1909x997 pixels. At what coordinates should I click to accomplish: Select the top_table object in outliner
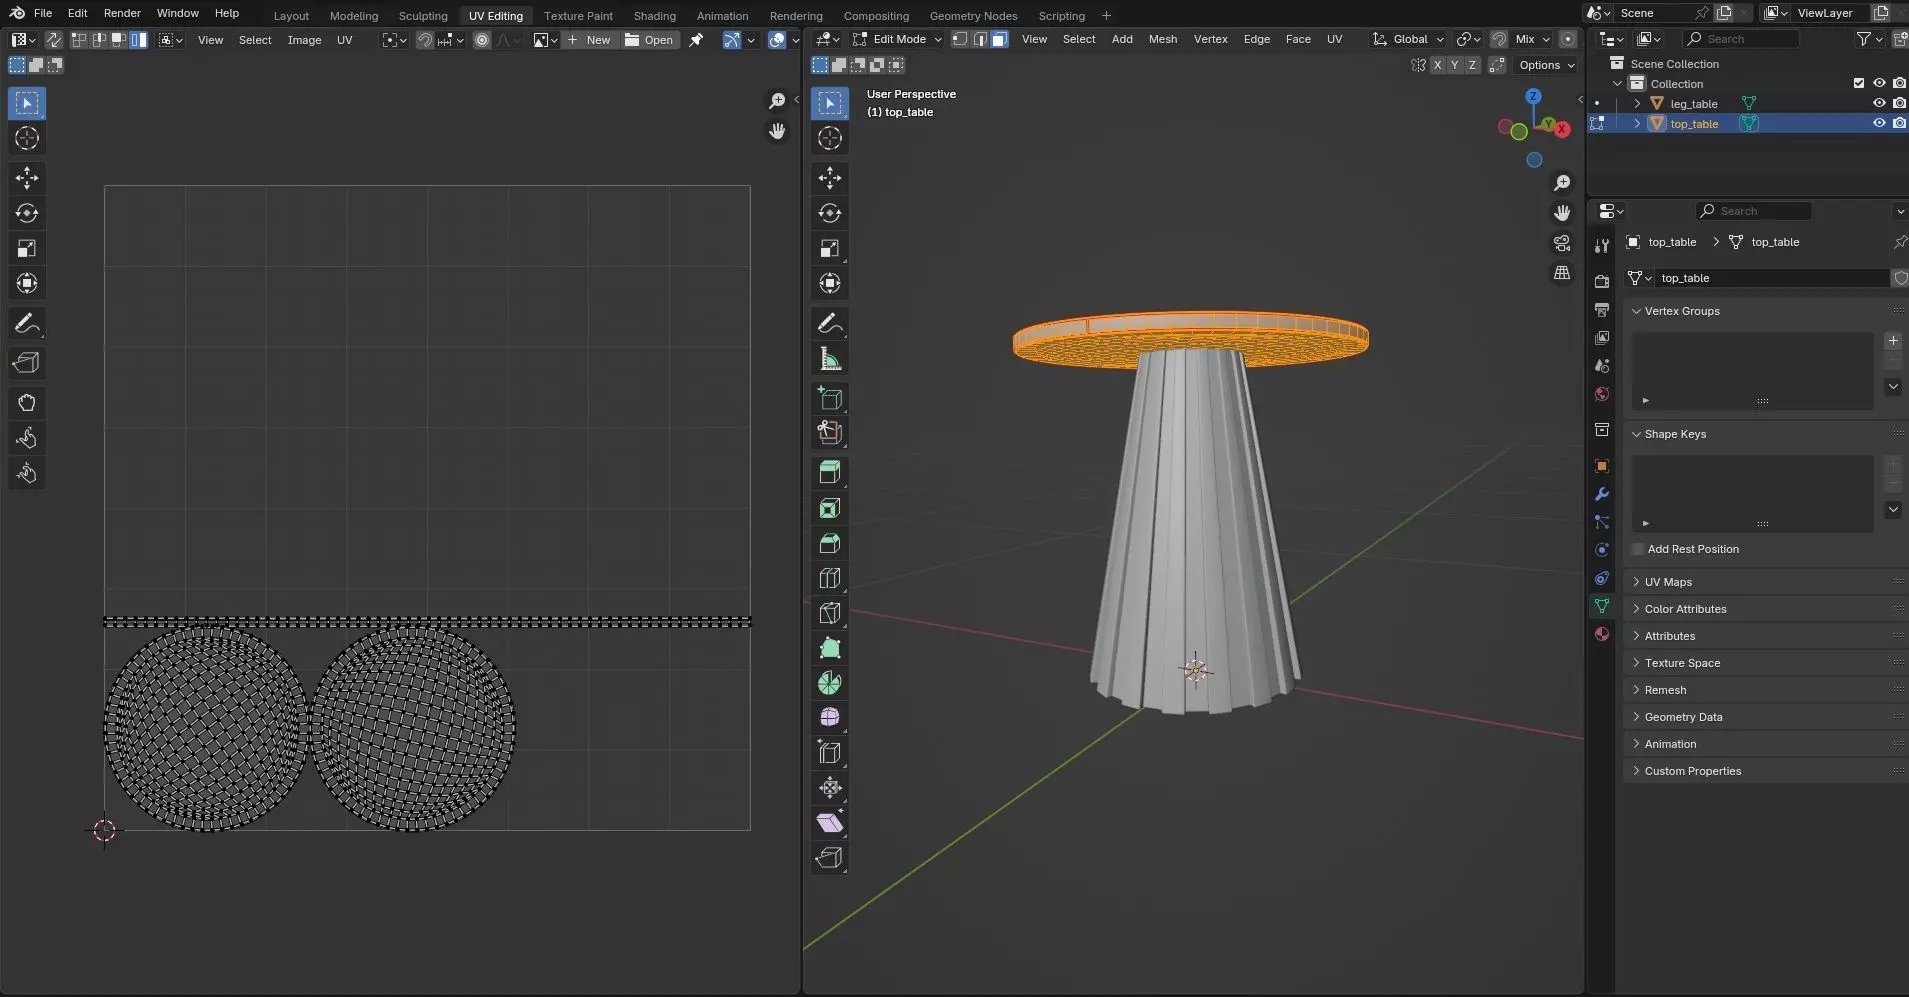pyautogui.click(x=1694, y=124)
